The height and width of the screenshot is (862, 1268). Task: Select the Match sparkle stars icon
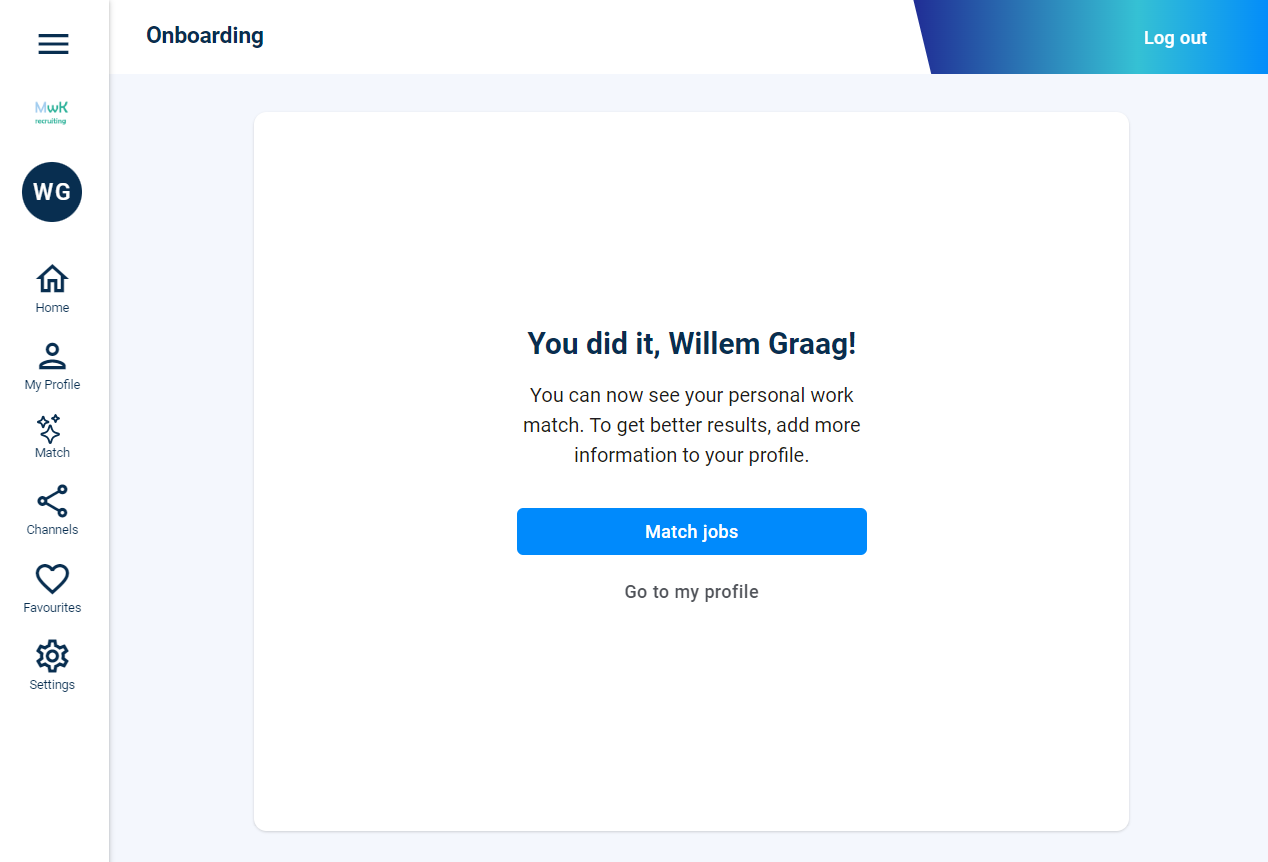(x=49, y=428)
